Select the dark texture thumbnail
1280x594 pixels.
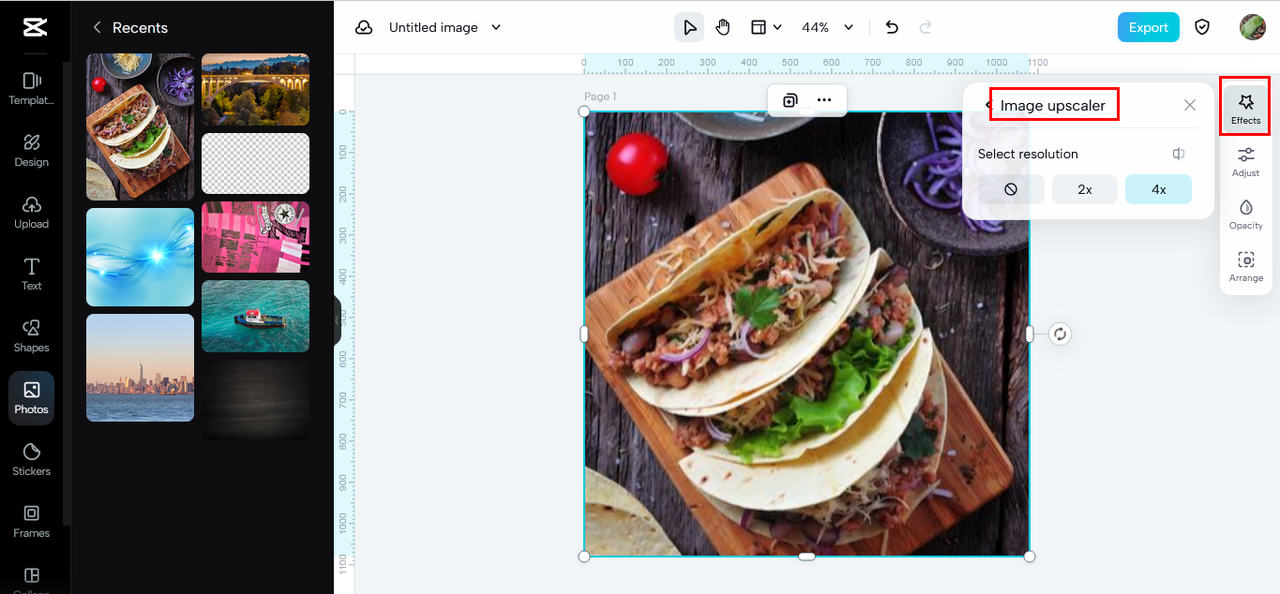[255, 400]
